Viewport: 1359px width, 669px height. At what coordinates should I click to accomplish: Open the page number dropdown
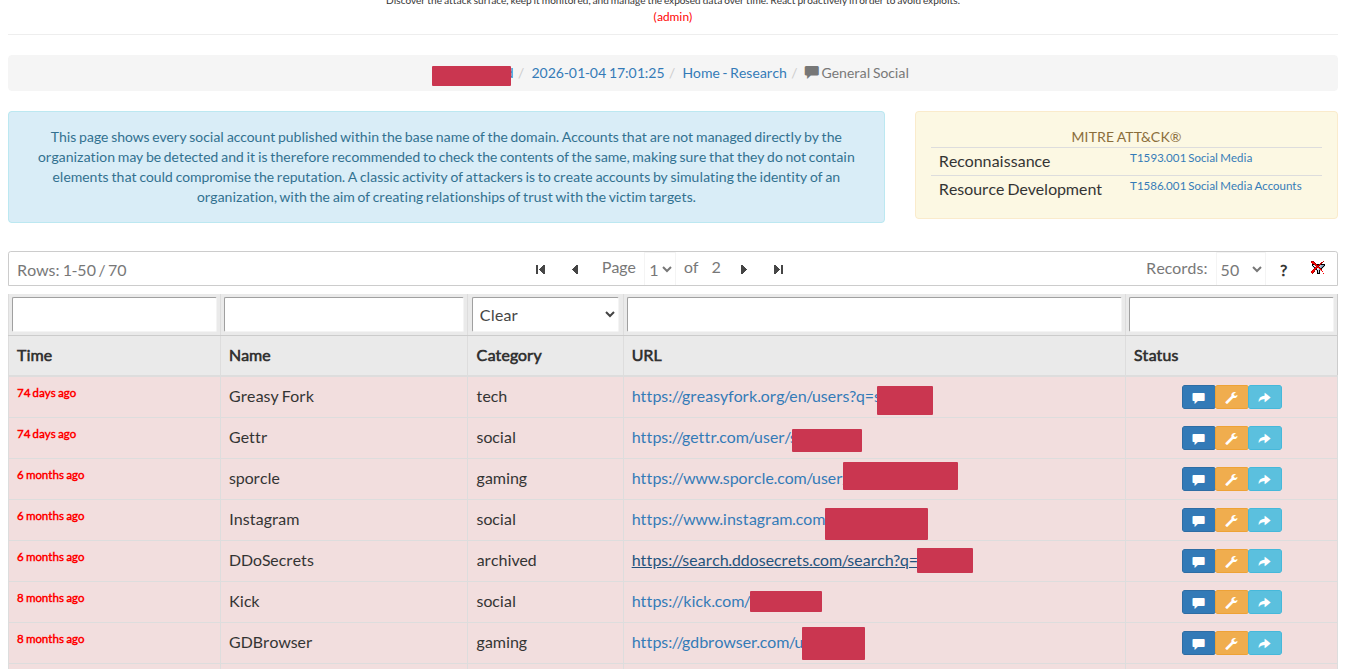pyautogui.click(x=660, y=269)
